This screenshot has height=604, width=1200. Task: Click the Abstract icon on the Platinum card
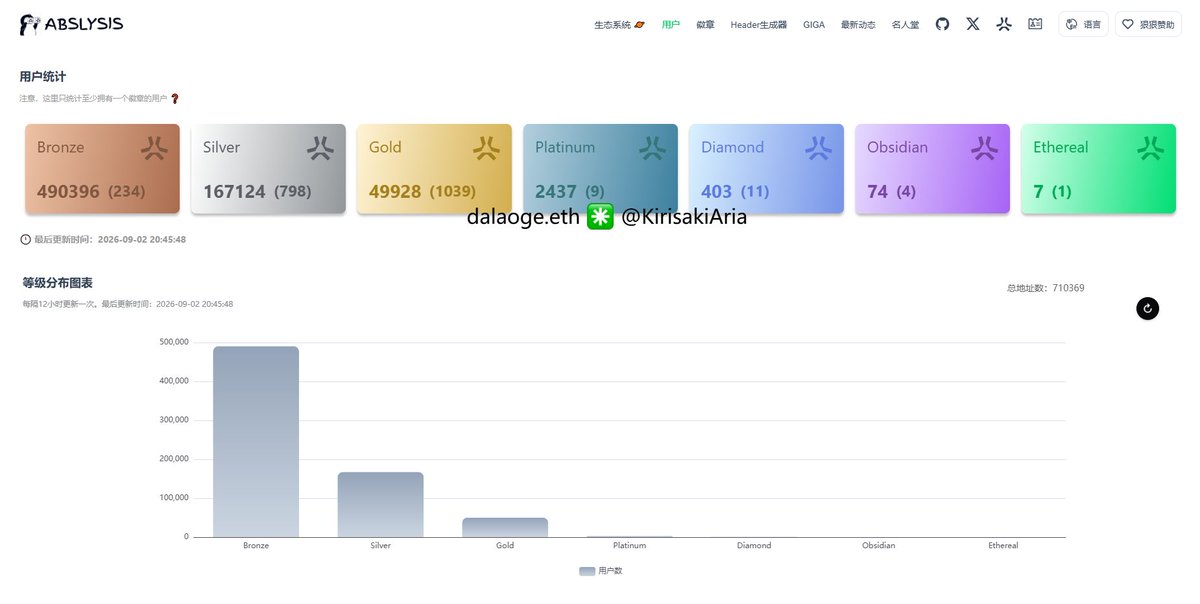point(652,148)
